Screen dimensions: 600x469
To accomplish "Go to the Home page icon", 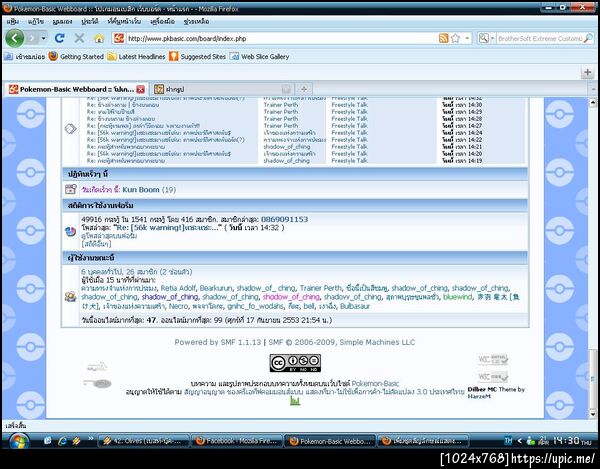I will tap(99, 38).
